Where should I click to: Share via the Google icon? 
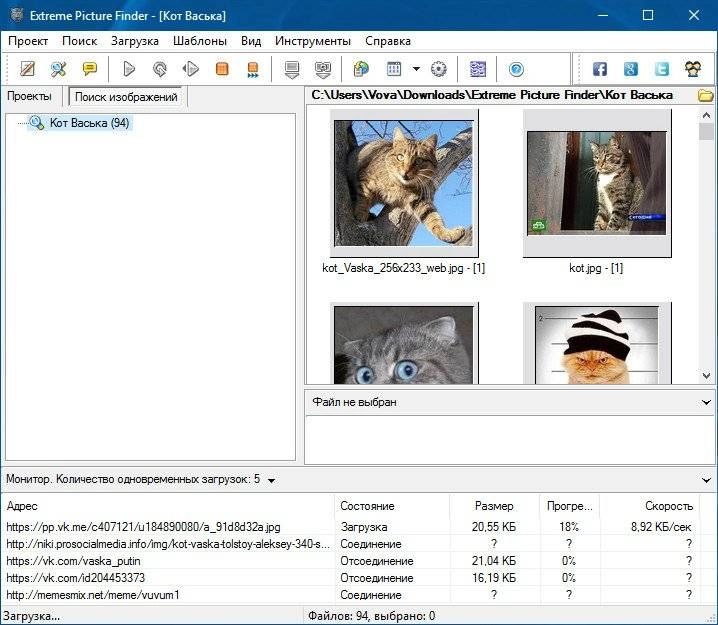[631, 69]
